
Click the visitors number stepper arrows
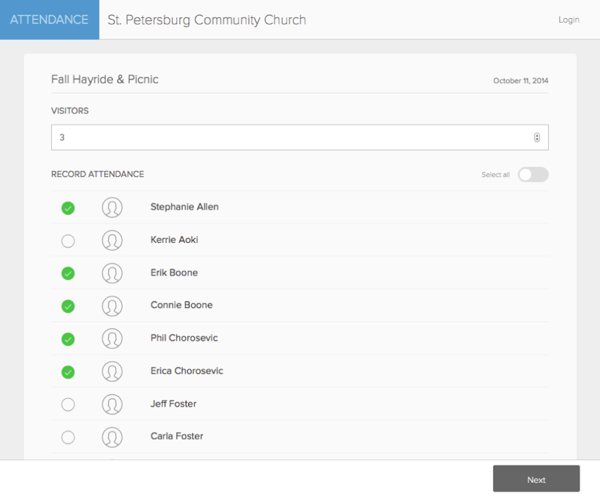click(x=537, y=137)
